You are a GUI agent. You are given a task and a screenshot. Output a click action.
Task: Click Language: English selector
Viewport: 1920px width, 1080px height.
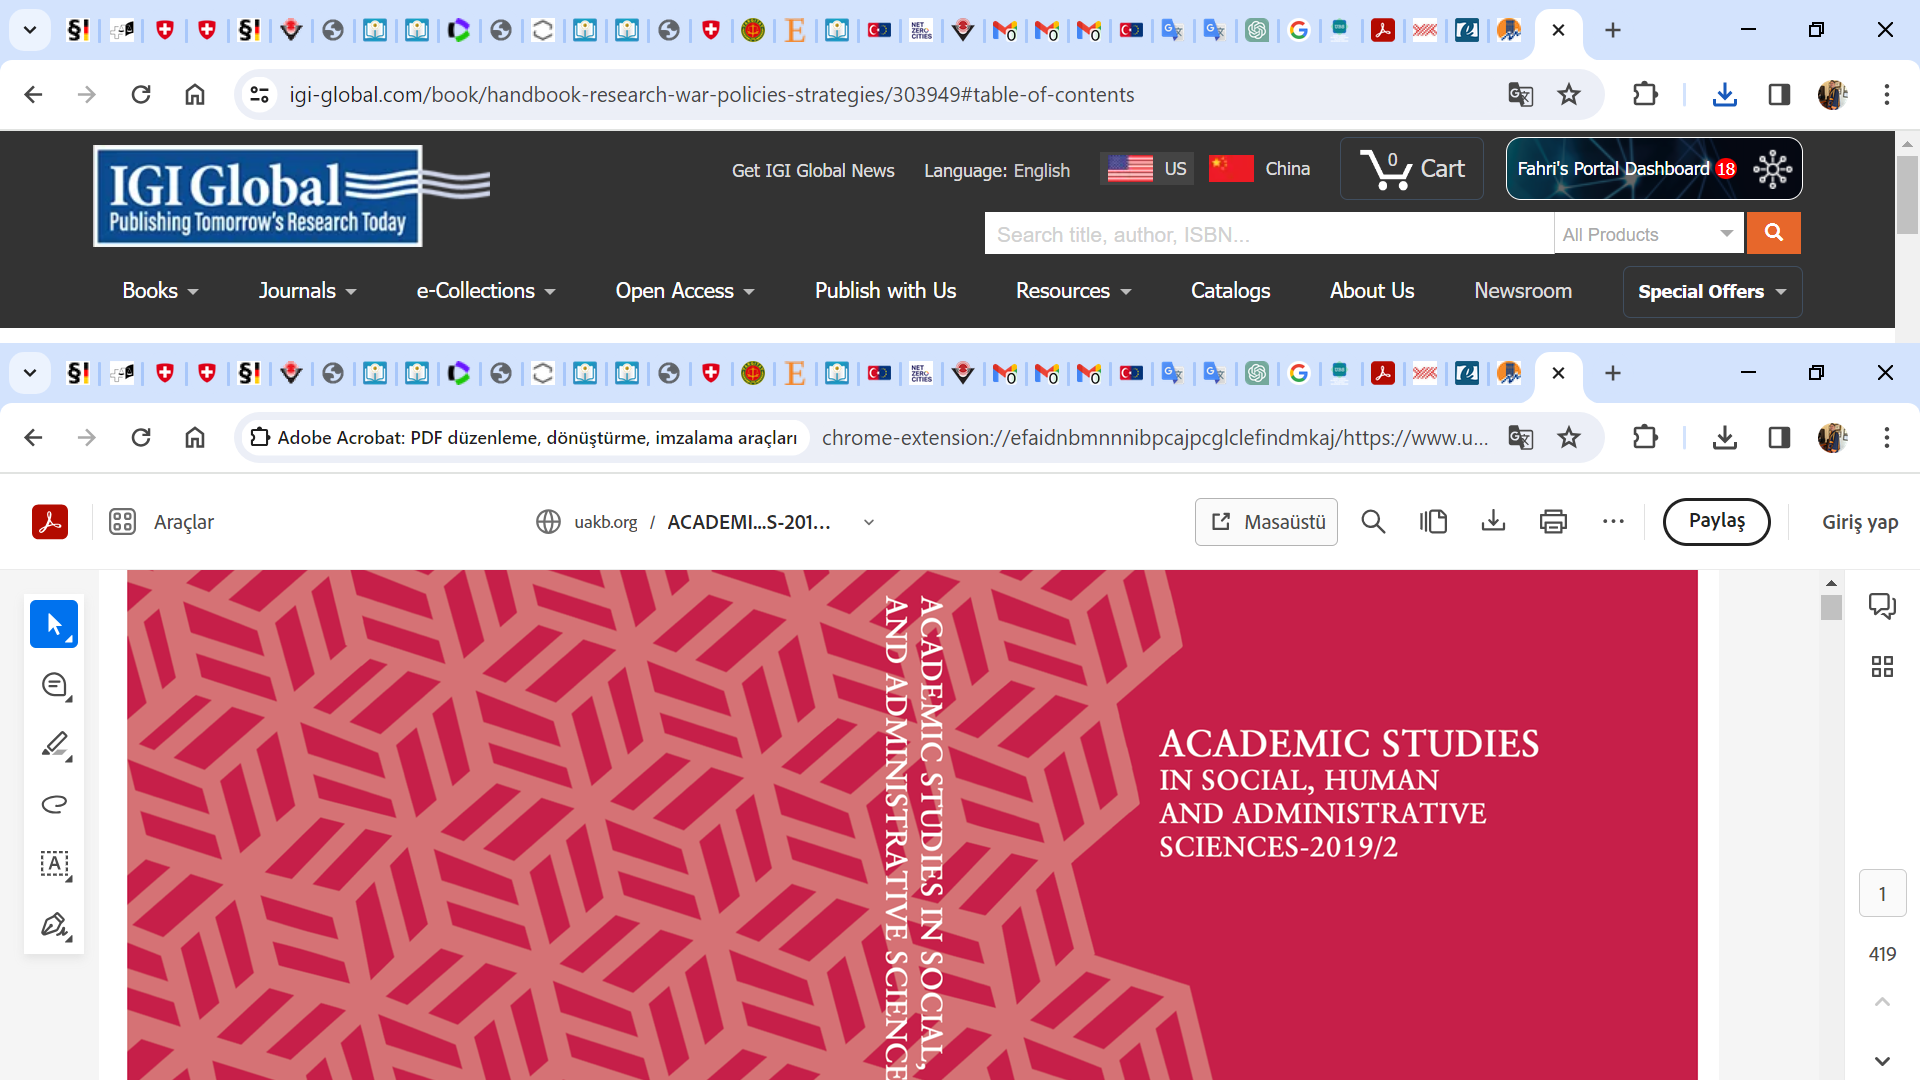(997, 171)
